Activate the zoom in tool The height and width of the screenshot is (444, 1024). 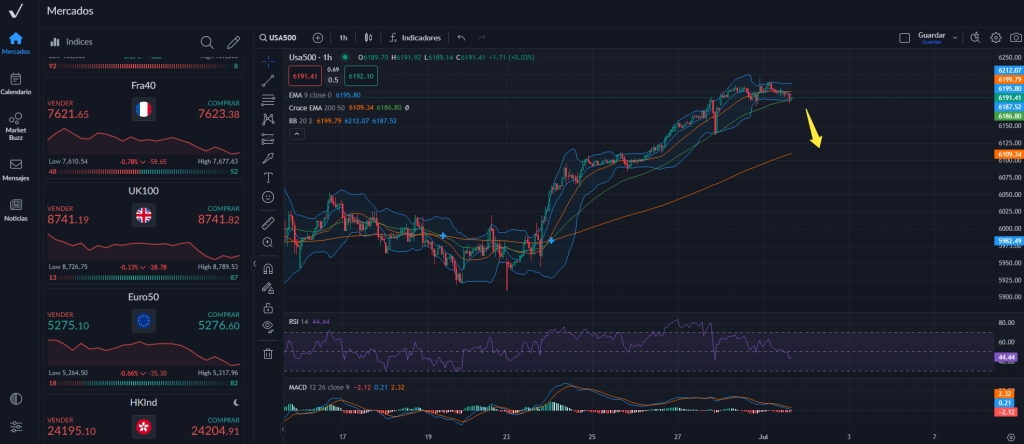coord(268,242)
